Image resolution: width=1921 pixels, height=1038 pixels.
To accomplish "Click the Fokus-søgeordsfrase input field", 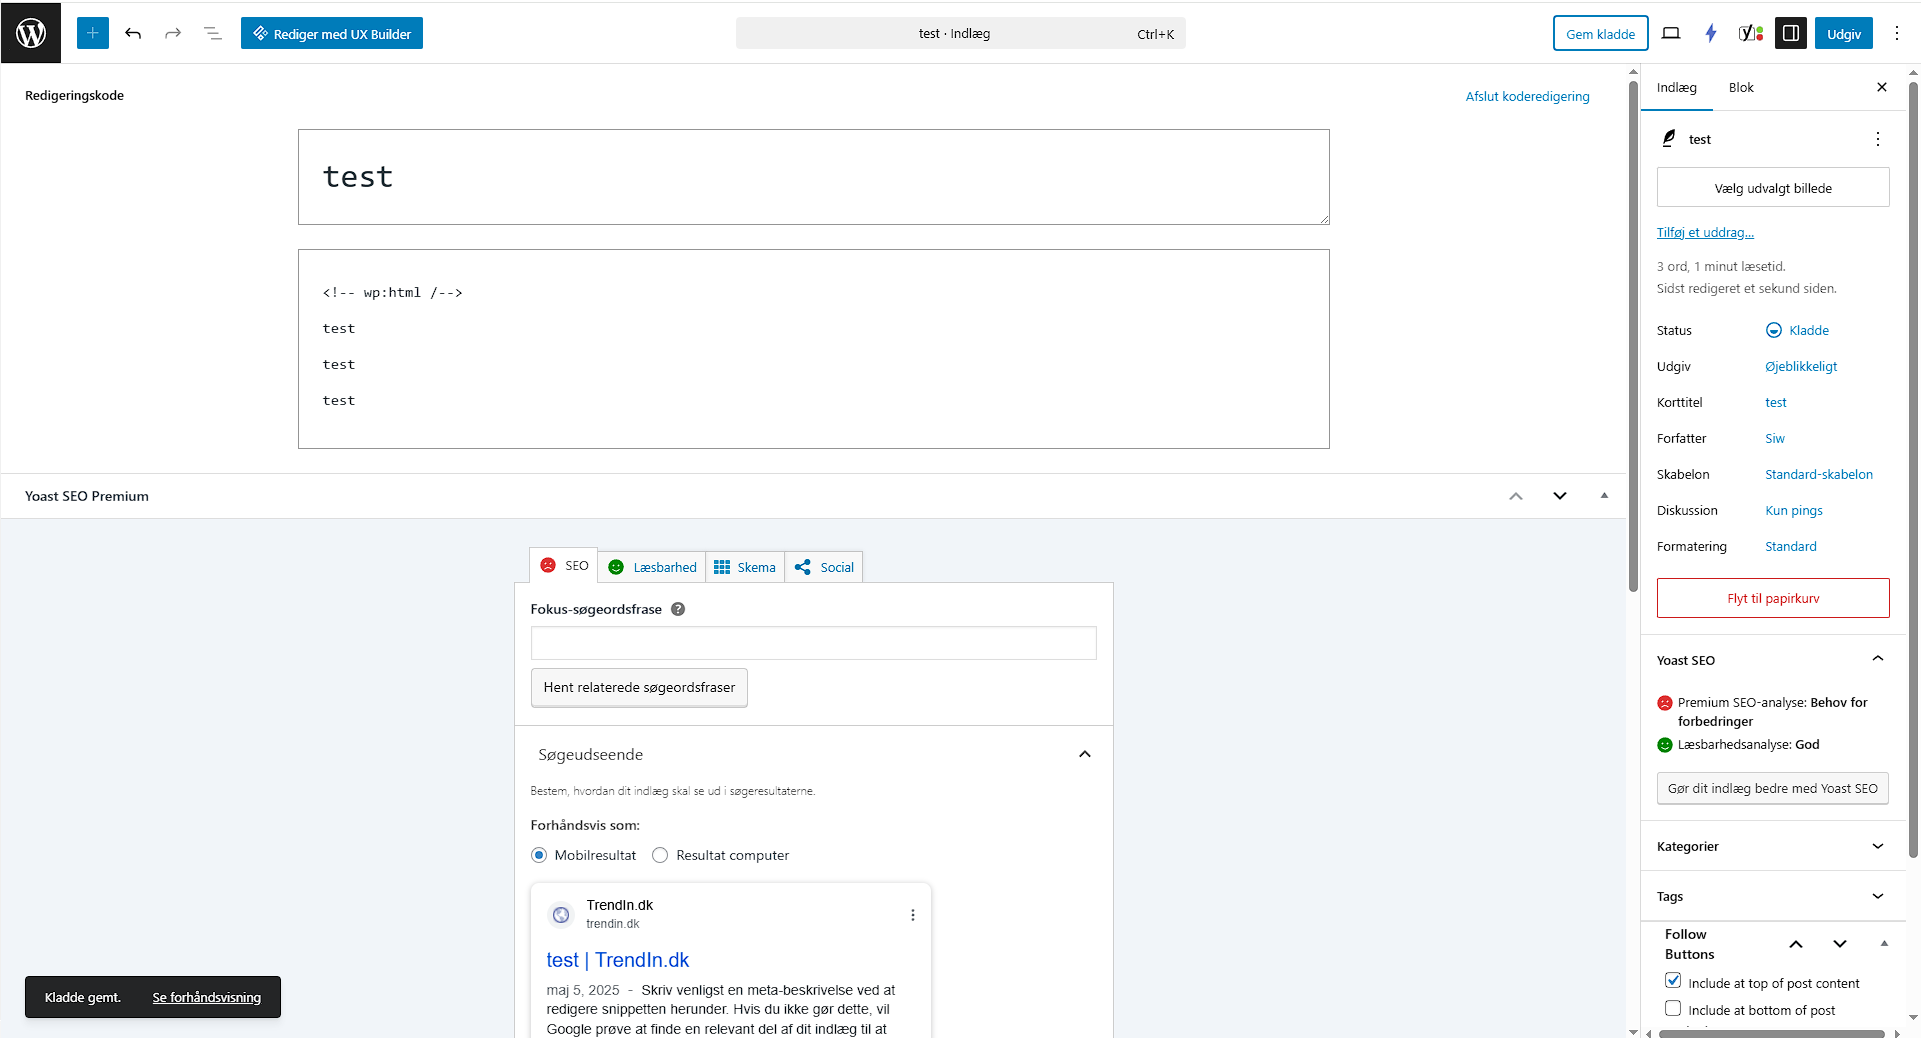I will click(813, 643).
